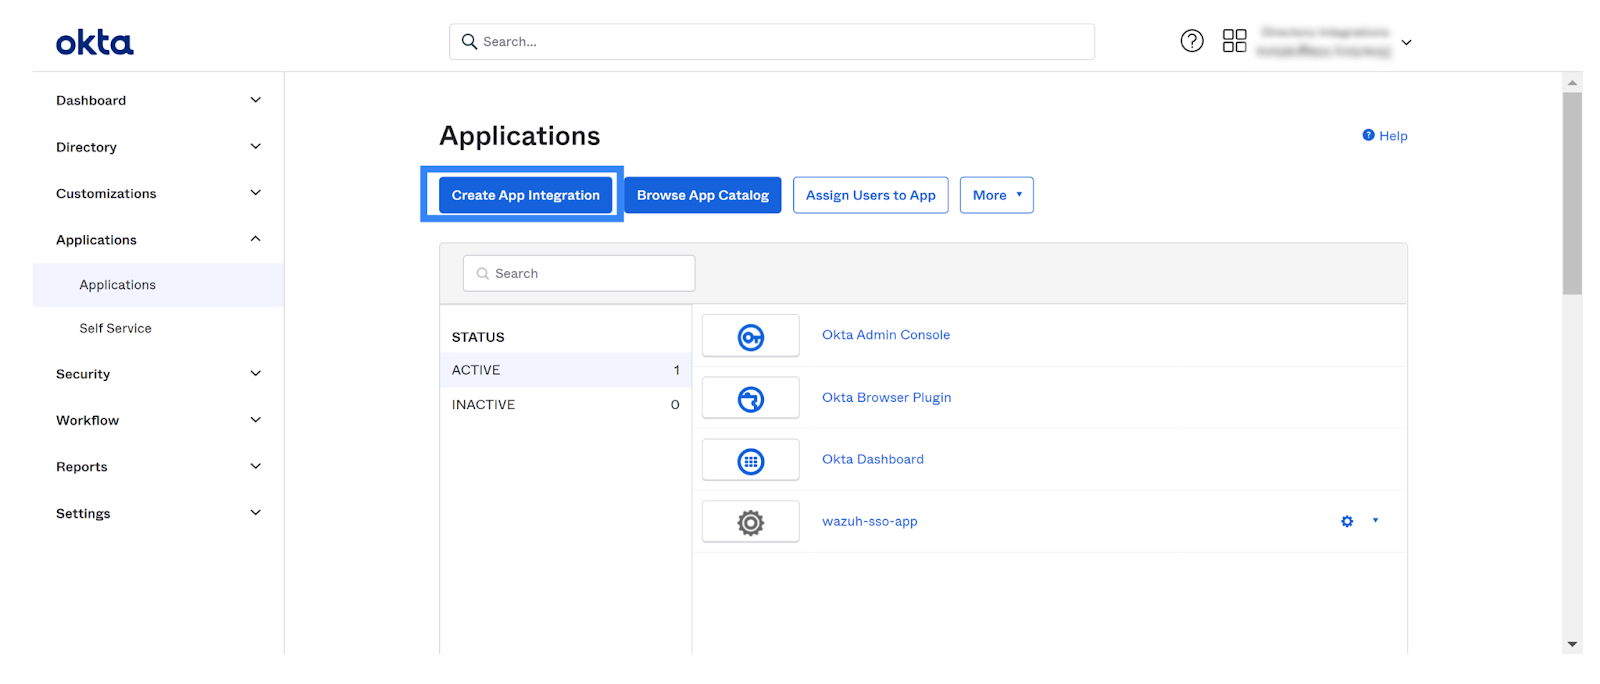Screen dimensions: 1600x684
Task: Open the Okta Dashboard link
Action: pos(873,459)
